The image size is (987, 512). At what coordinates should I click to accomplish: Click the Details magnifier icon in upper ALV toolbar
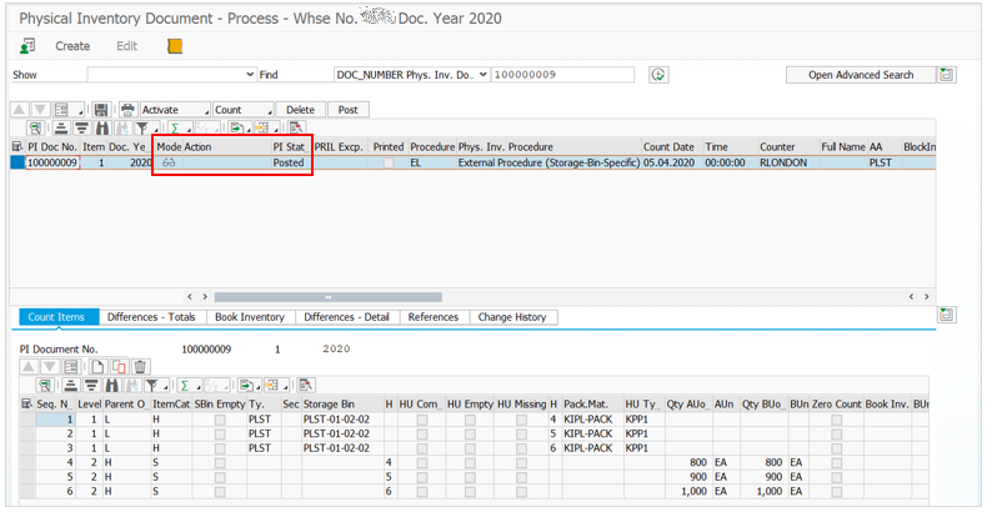pyautogui.click(x=36, y=128)
